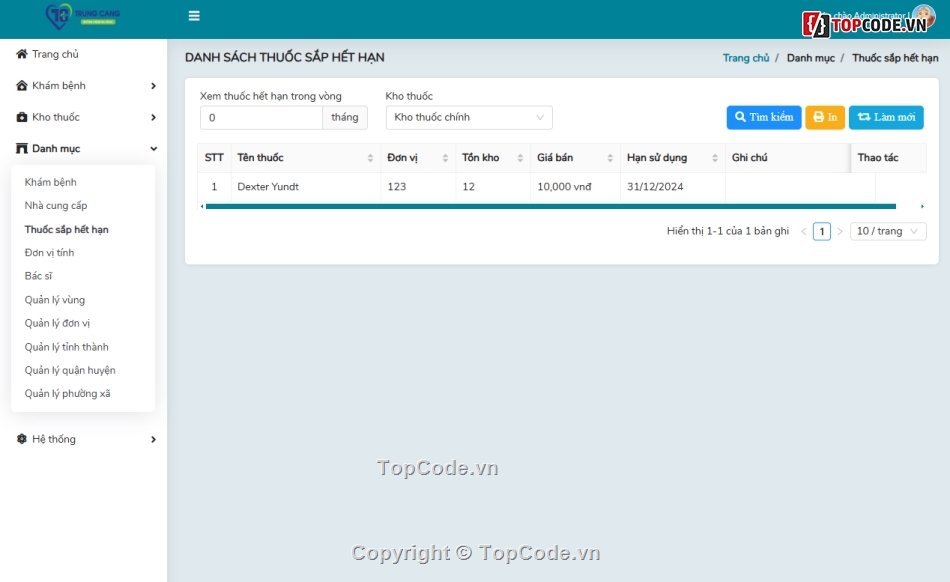Screen dimensions: 950x582
Task: Sort by Giá bán column arrows
Action: pyautogui.click(x=610, y=157)
